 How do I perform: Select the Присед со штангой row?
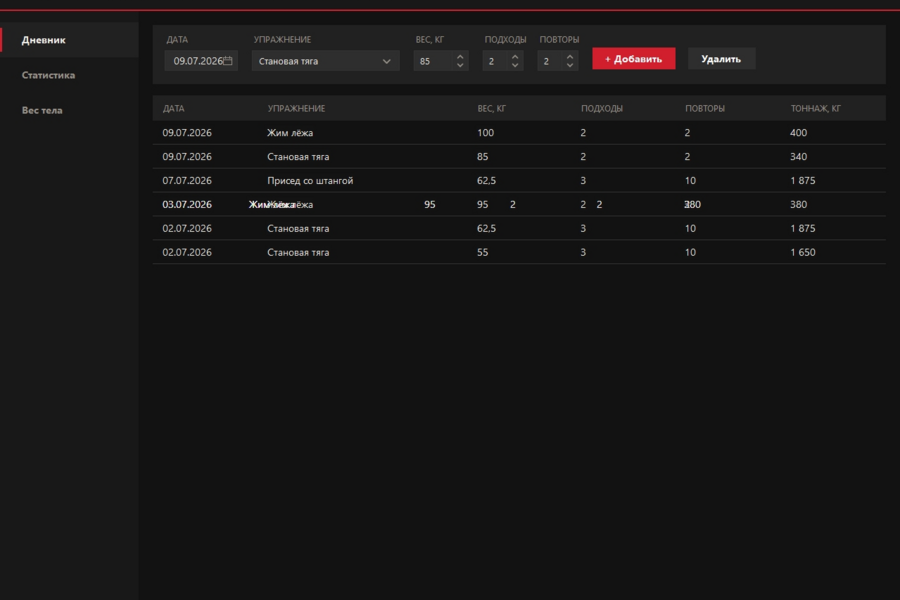click(x=519, y=180)
